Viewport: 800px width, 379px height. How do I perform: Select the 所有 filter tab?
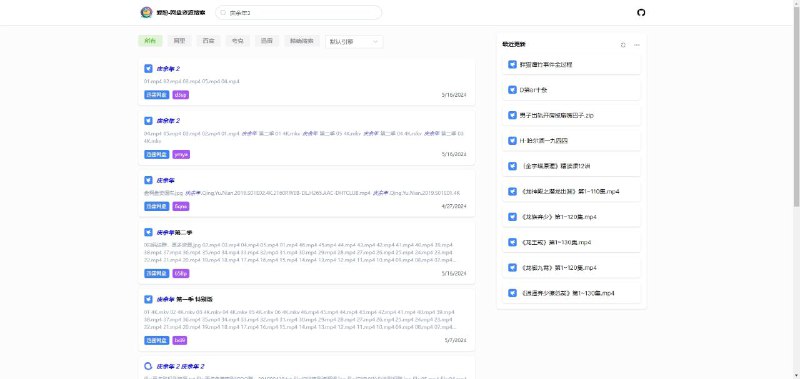150,41
